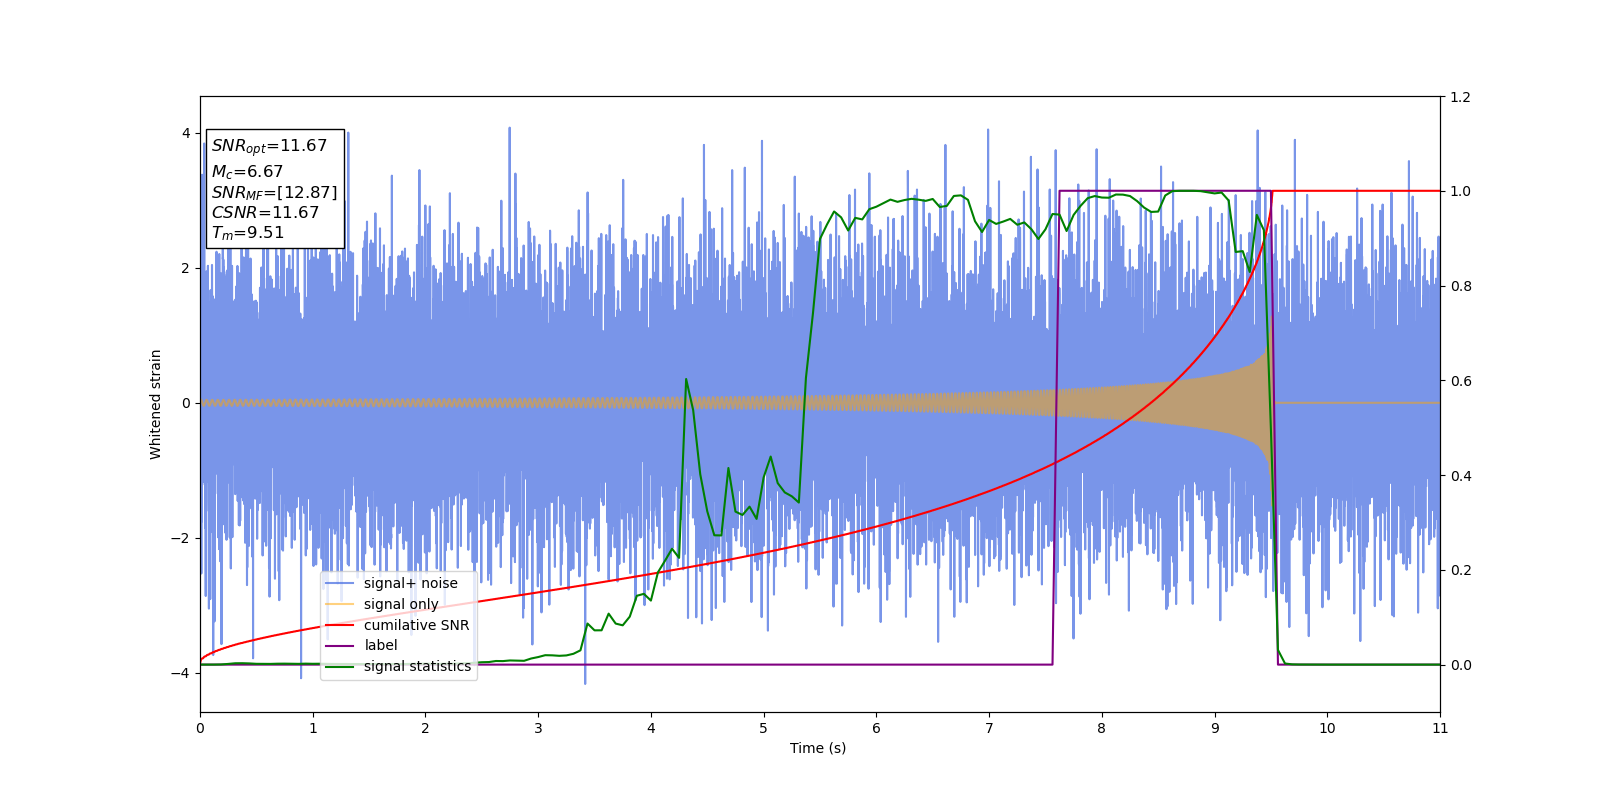Click the right-axis tick label 0.8
1600x800 pixels.
pyautogui.click(x=1460, y=286)
